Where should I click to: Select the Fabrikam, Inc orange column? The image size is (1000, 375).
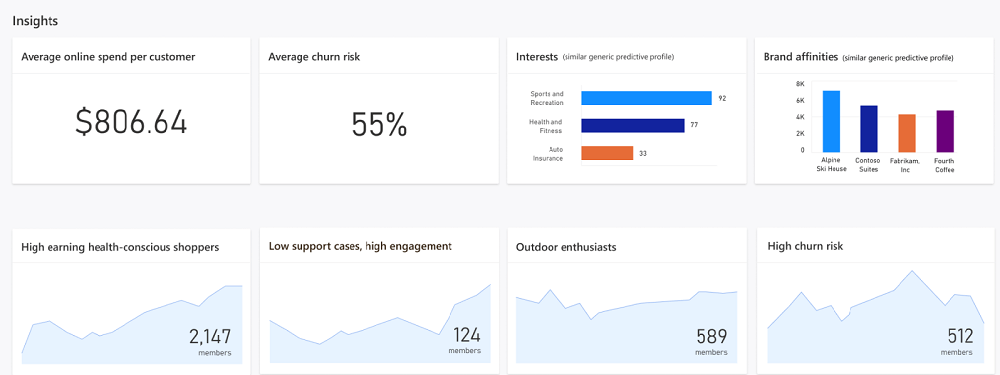click(x=907, y=133)
